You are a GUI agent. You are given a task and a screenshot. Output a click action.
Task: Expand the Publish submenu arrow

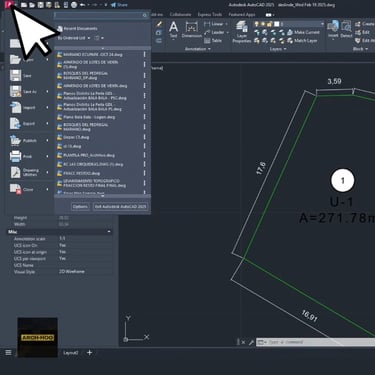[47, 141]
